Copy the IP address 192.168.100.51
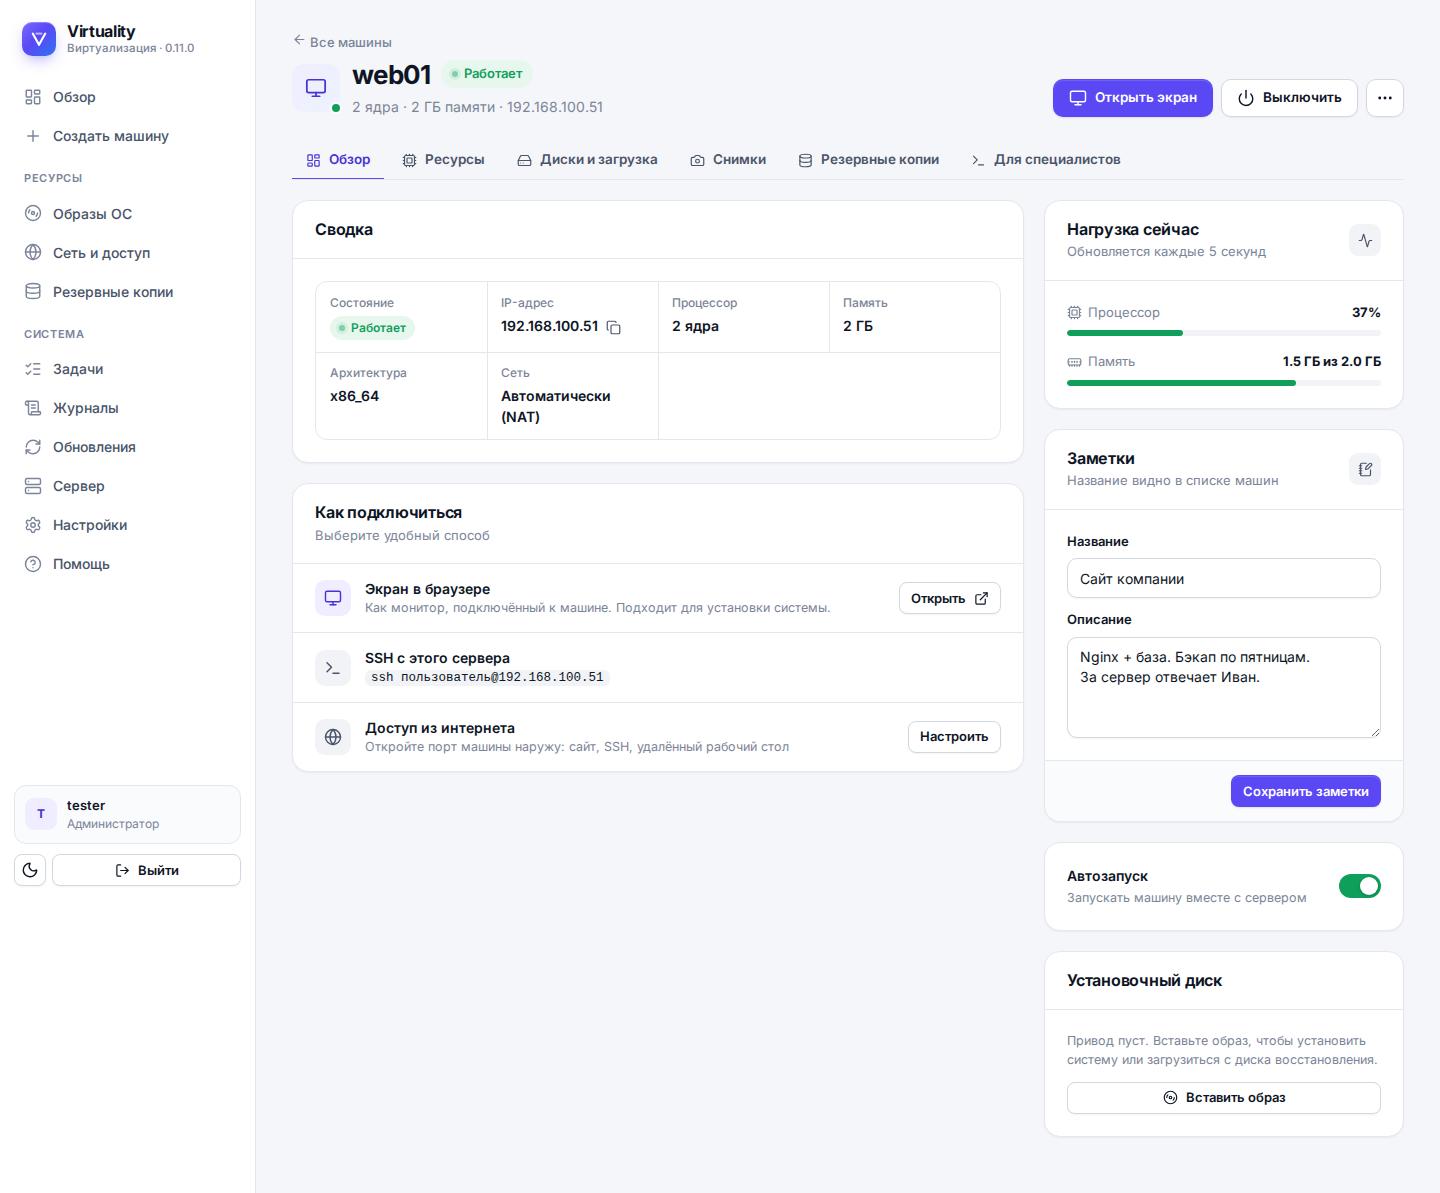Screen dimensions: 1440x1193 click(x=614, y=327)
